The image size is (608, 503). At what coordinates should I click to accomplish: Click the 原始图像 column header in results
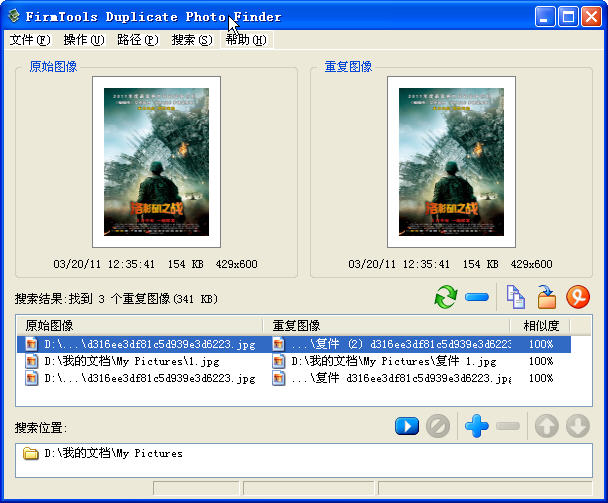point(140,325)
